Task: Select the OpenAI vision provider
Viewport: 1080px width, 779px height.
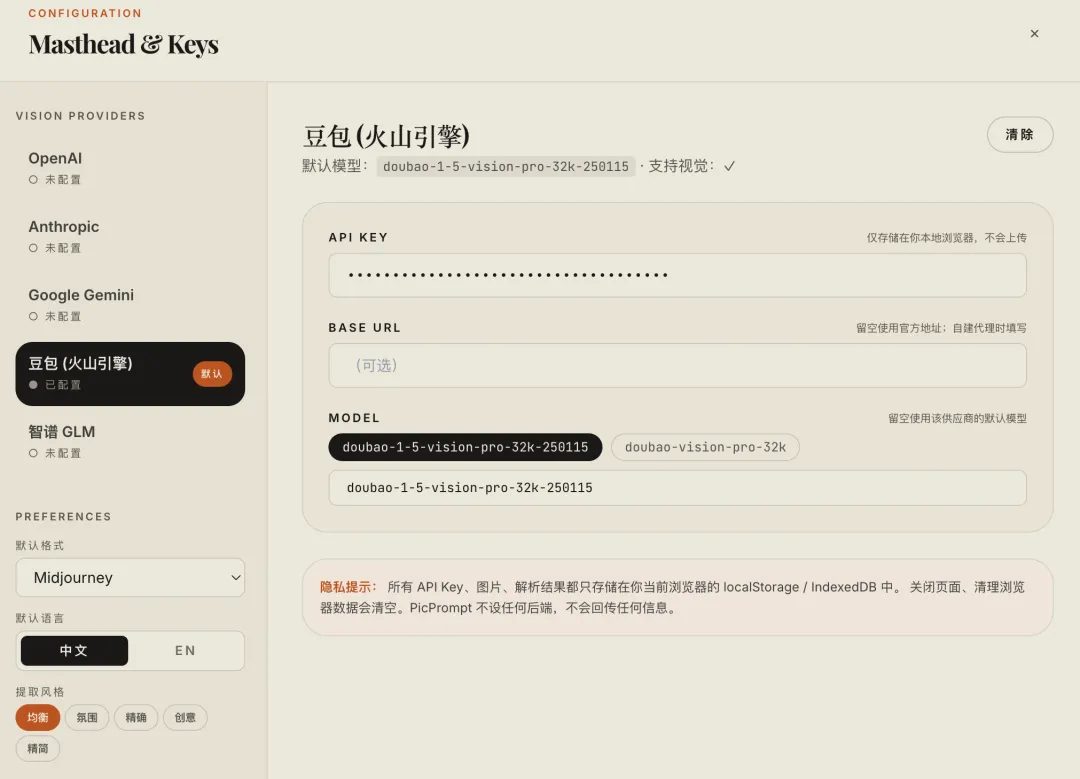Action: click(x=130, y=169)
